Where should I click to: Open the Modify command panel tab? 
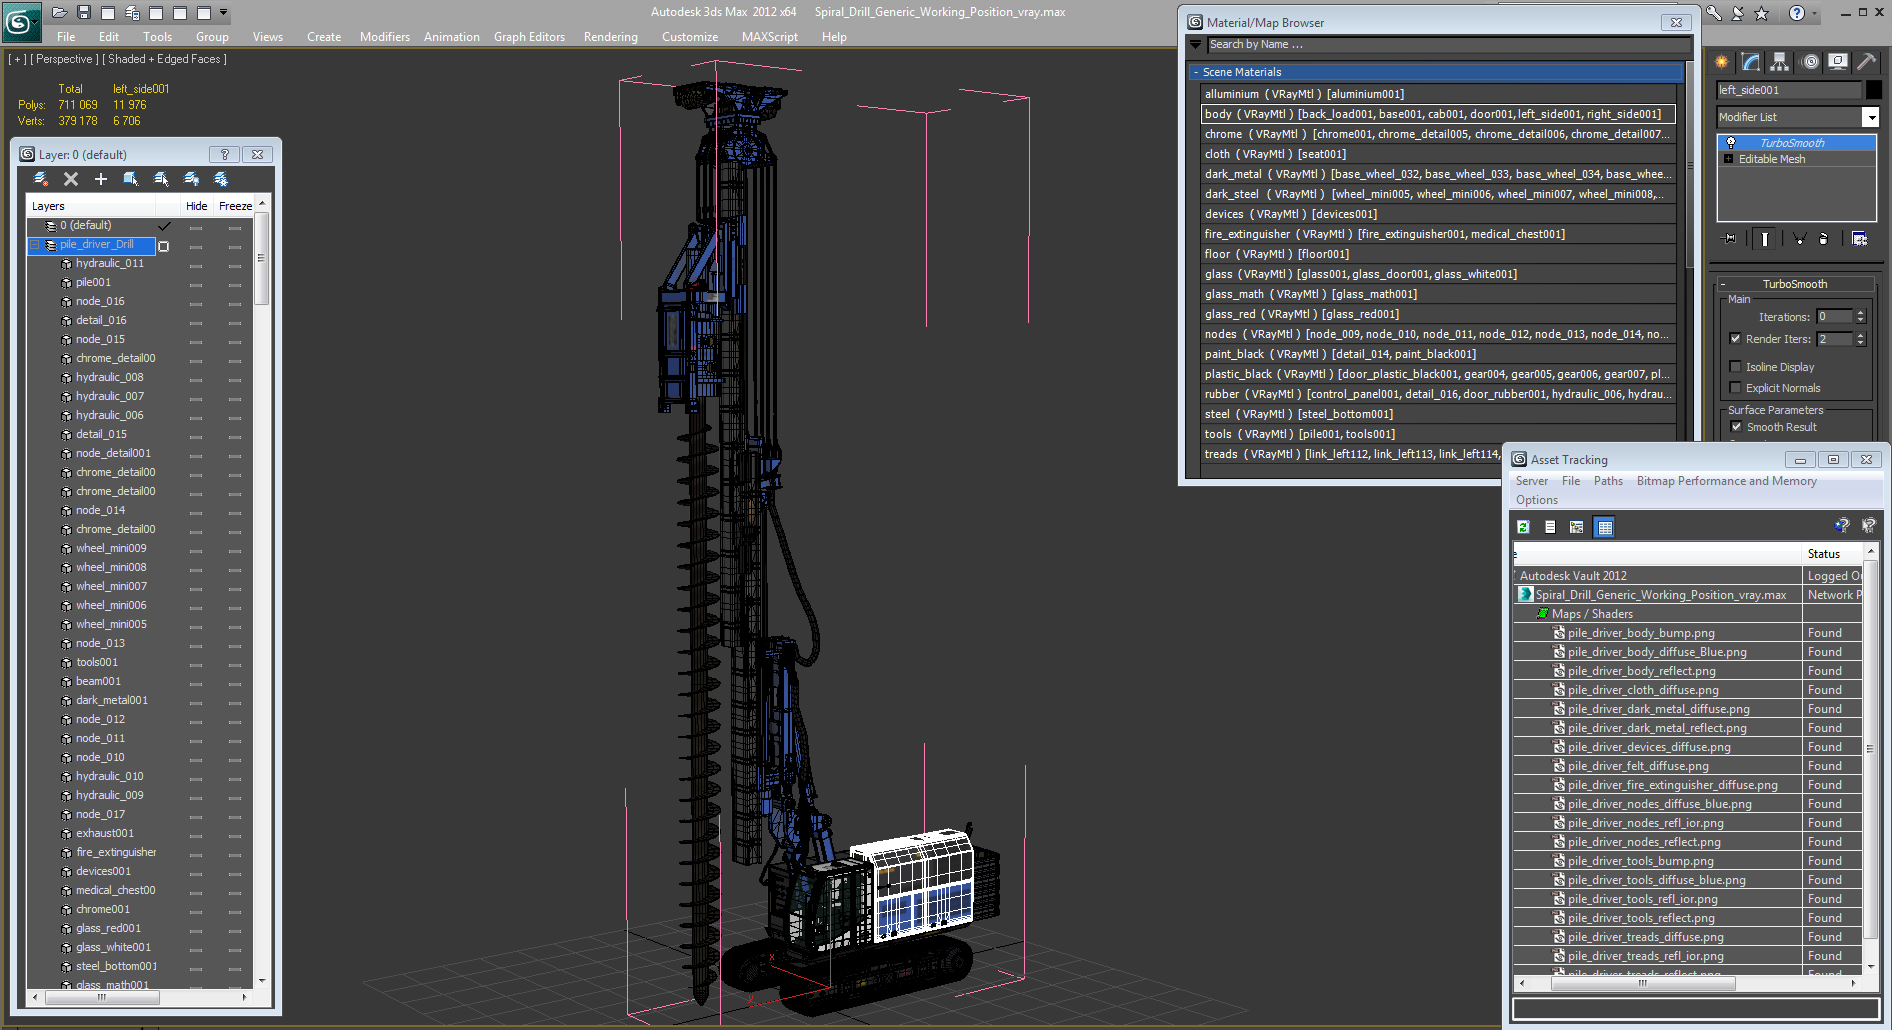1751,62
